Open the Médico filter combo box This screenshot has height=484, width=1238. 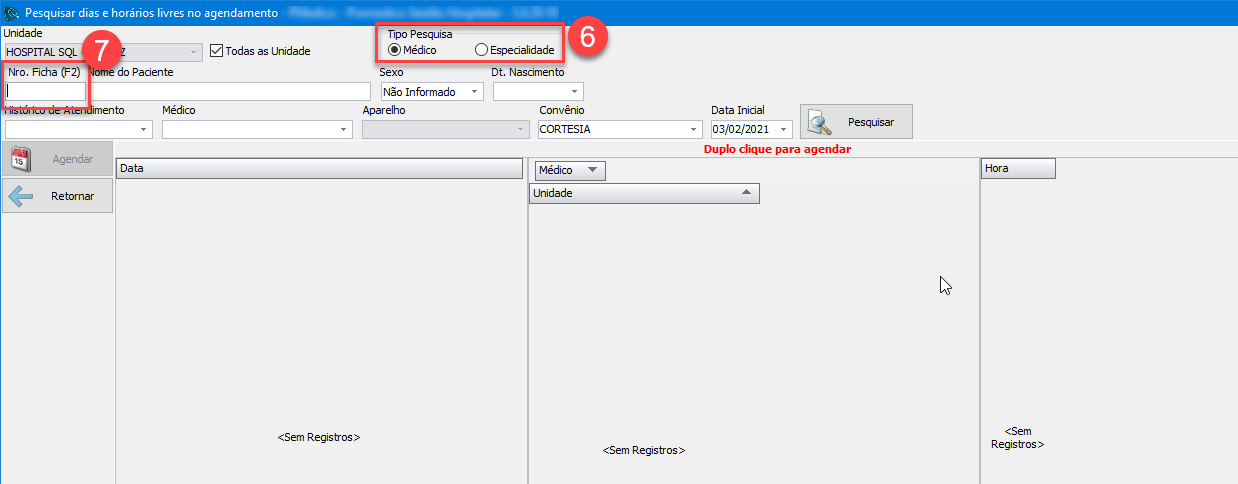click(x=344, y=129)
